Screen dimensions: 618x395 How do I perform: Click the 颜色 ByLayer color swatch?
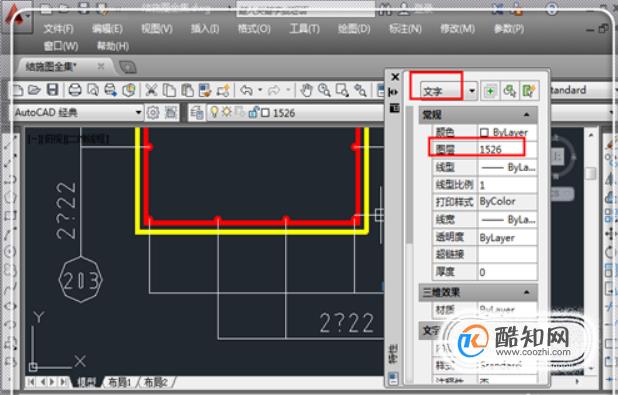pyautogui.click(x=485, y=132)
